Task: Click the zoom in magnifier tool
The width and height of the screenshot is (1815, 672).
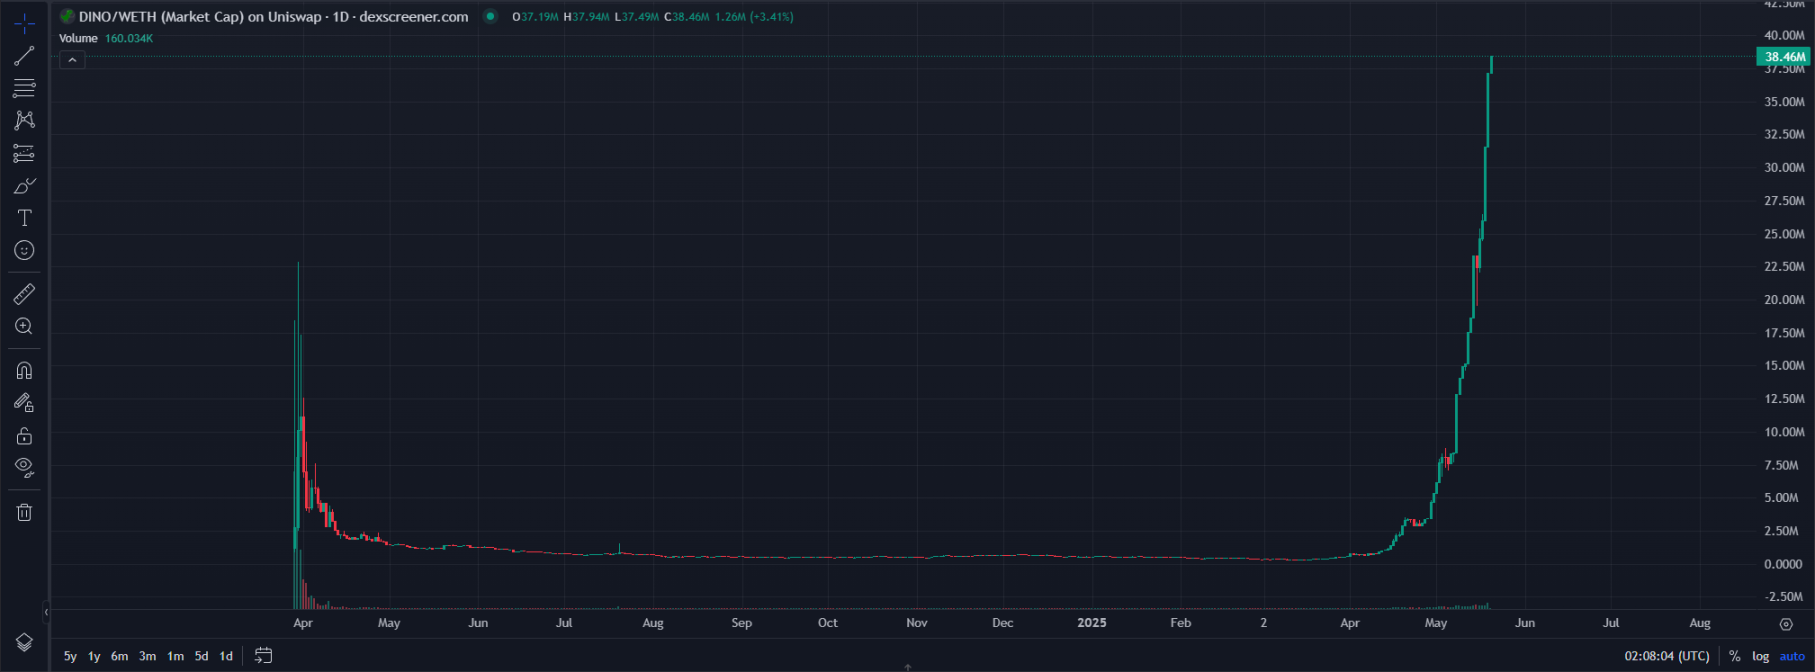Action: click(24, 327)
